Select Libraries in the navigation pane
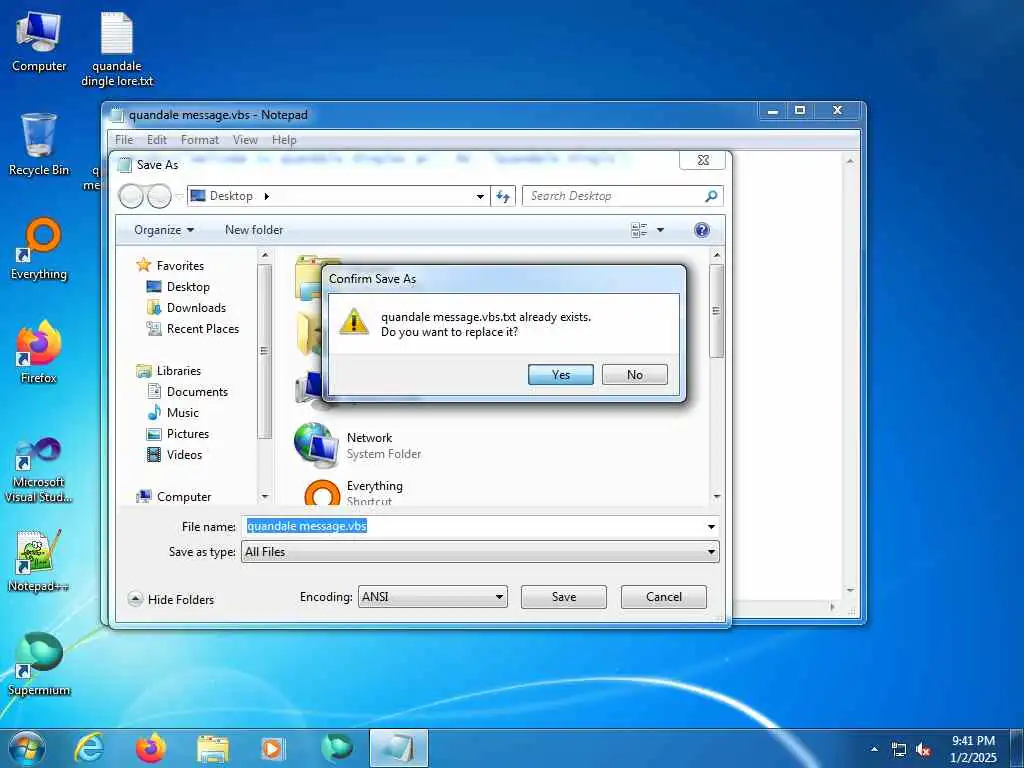This screenshot has width=1024, height=768. 169,370
